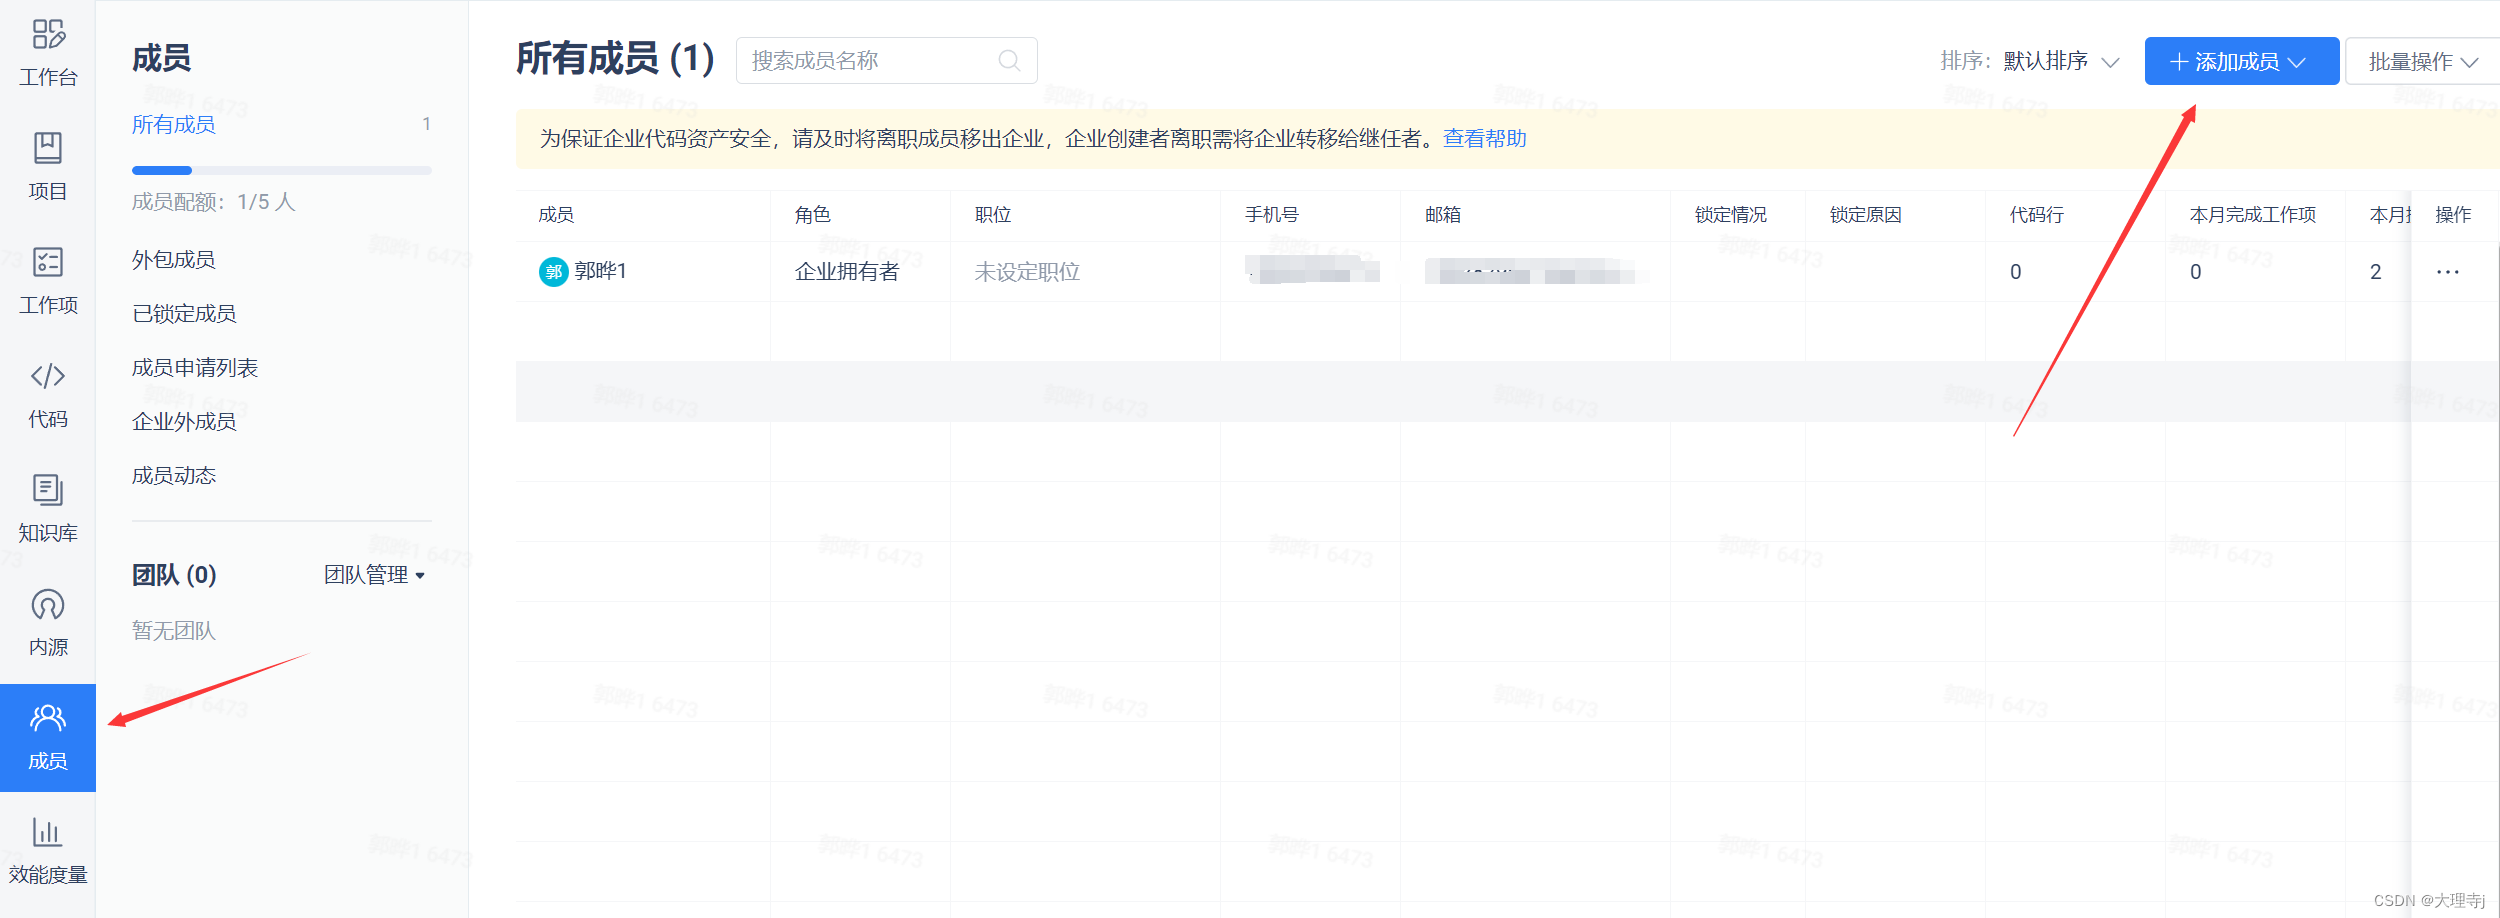Open 已锁定成员 list

point(184,314)
